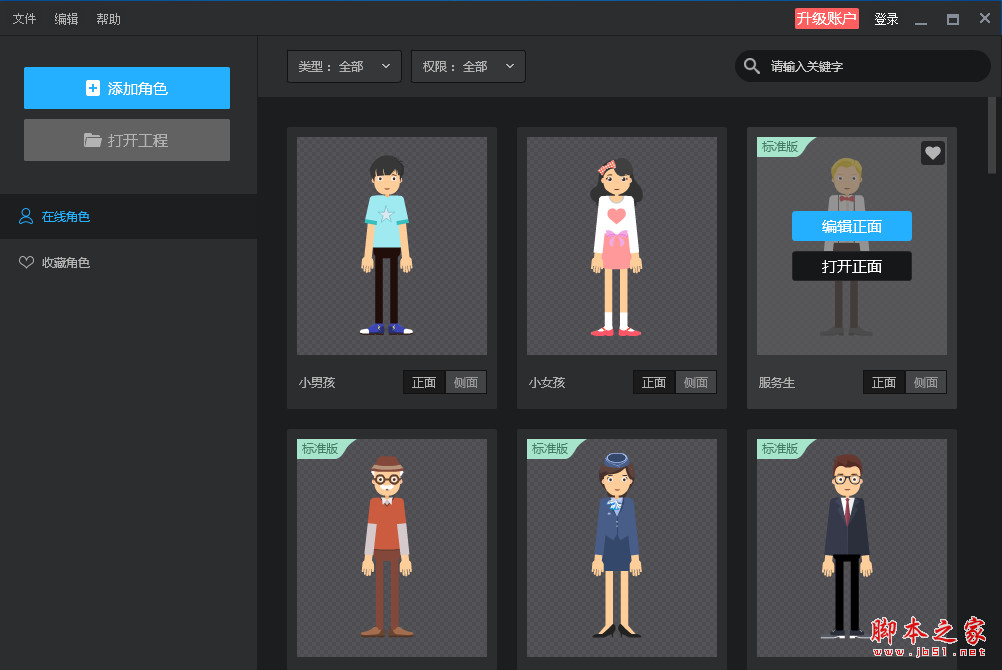Image resolution: width=1002 pixels, height=670 pixels.
Task: Click the 打开工程 open project button
Action: pyautogui.click(x=127, y=140)
